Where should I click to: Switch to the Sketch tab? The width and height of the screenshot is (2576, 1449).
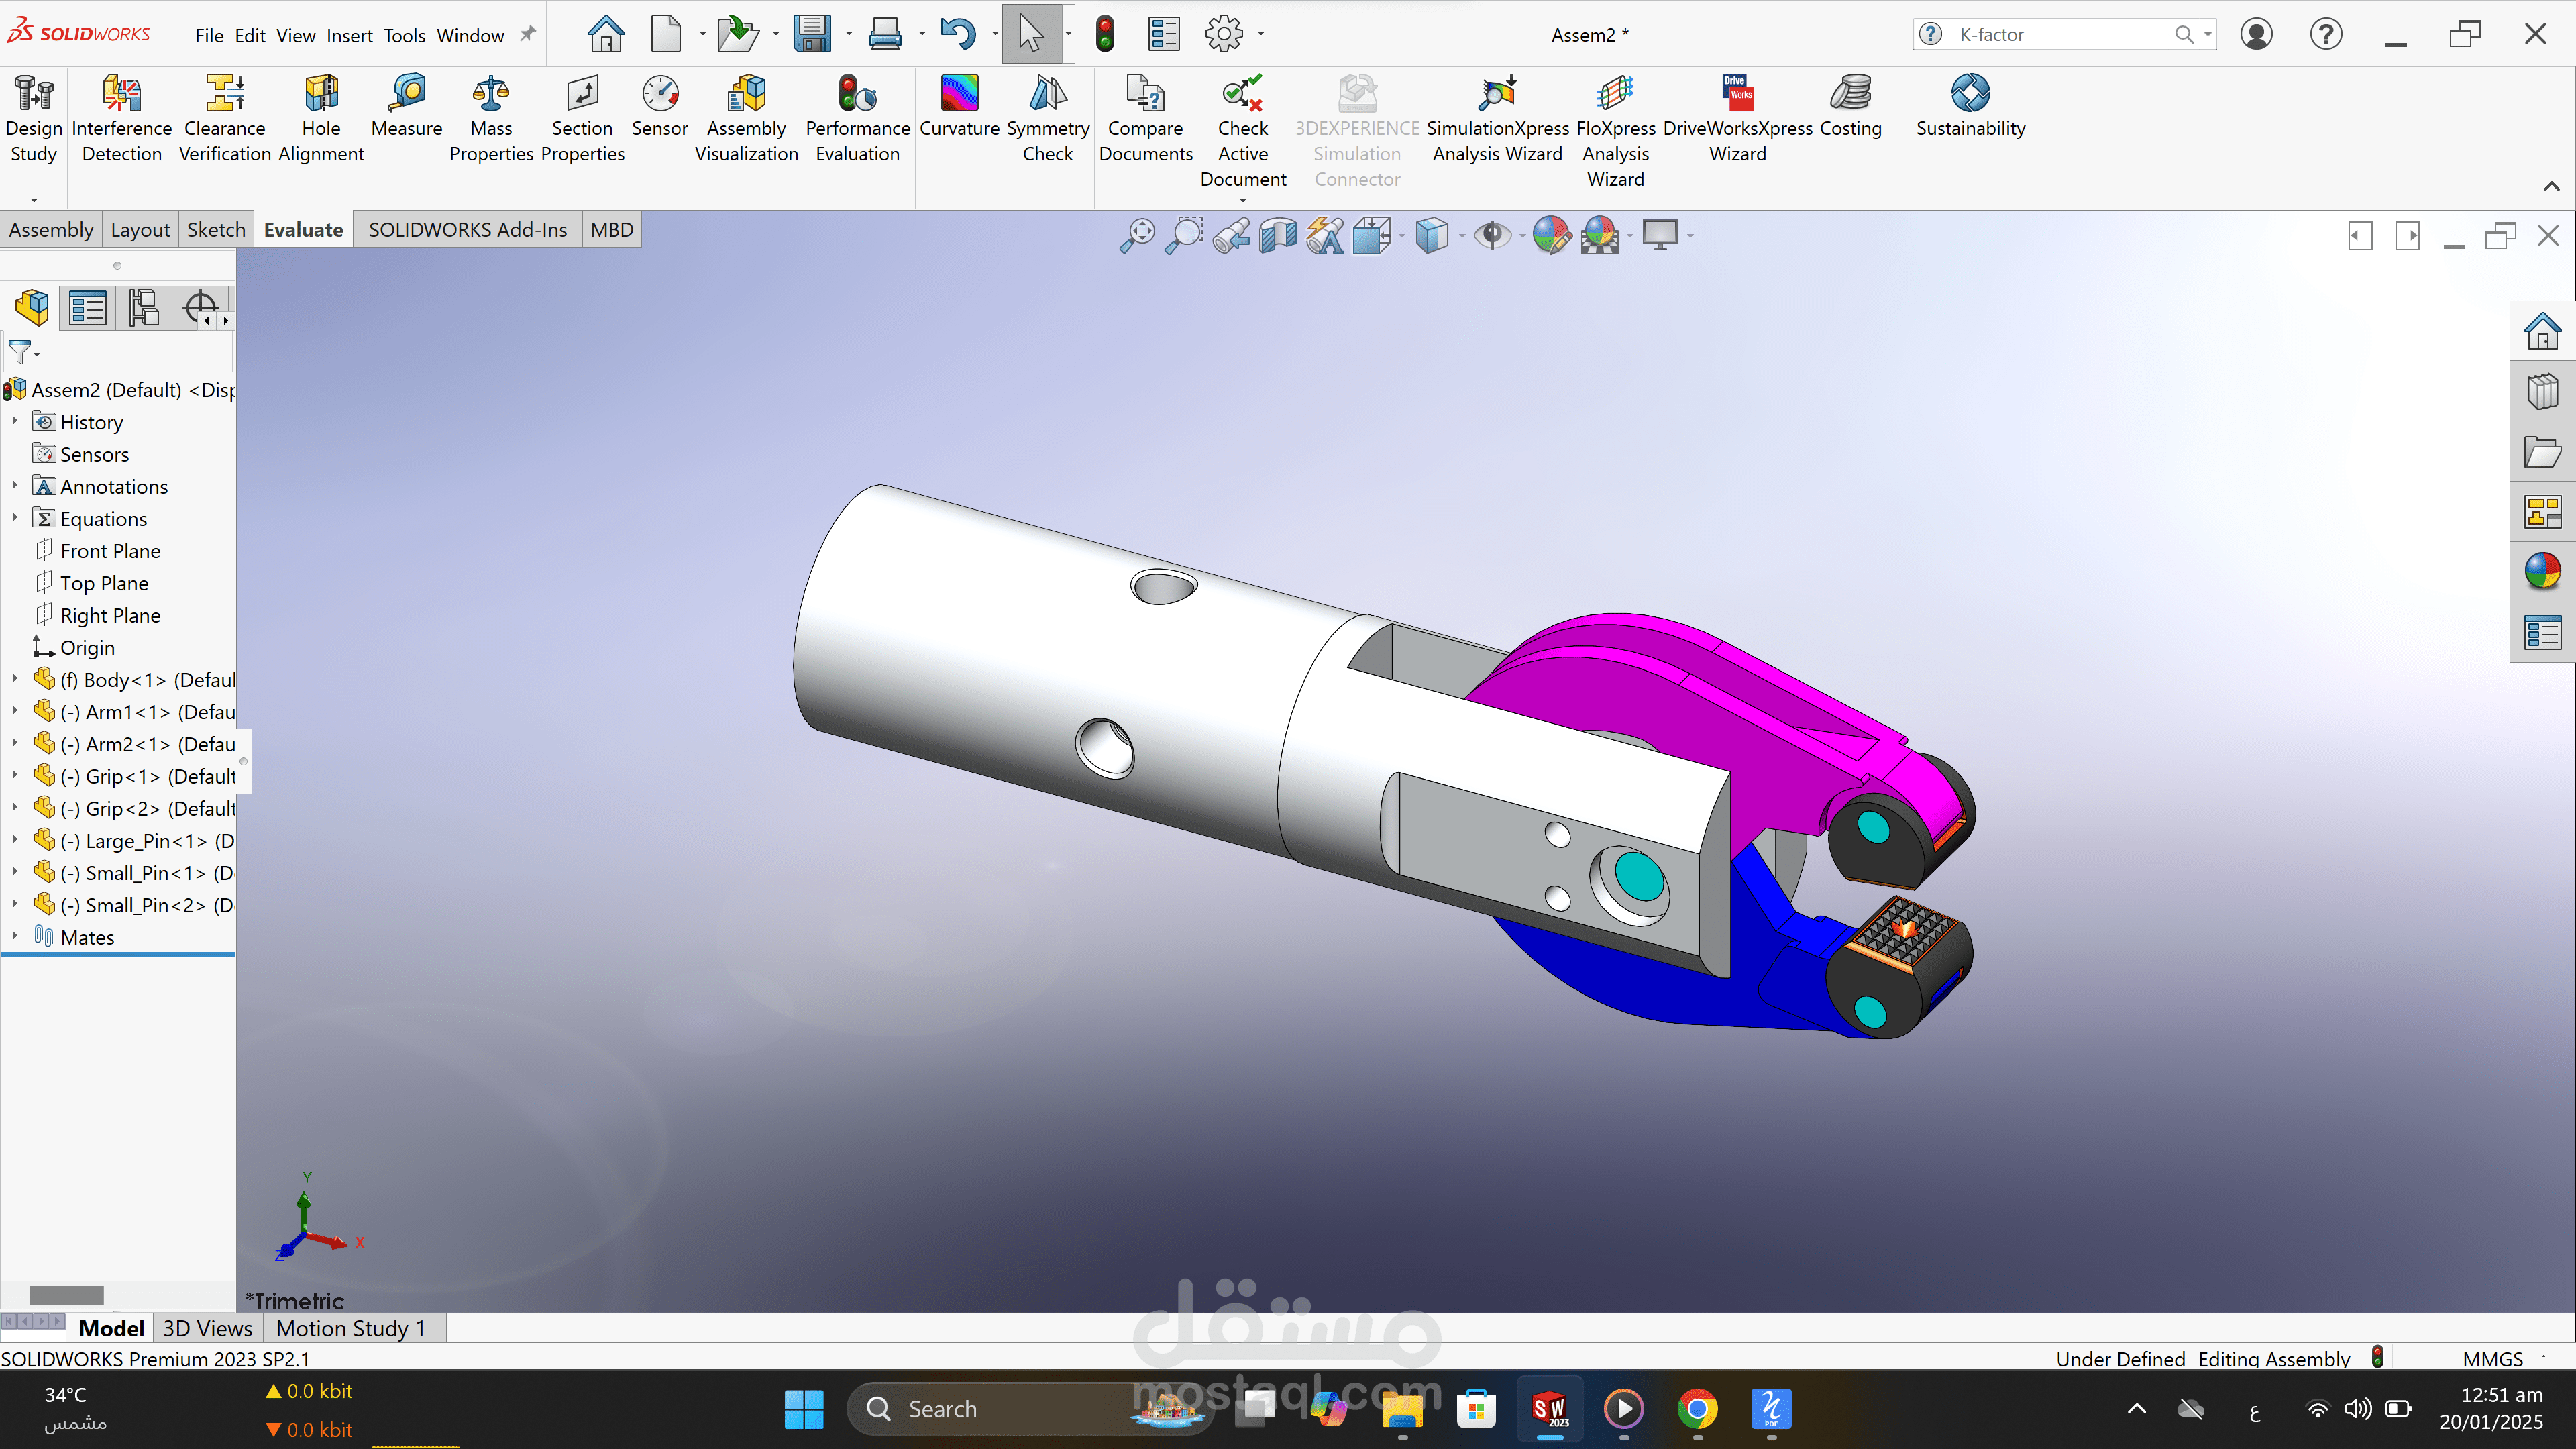pos(216,230)
